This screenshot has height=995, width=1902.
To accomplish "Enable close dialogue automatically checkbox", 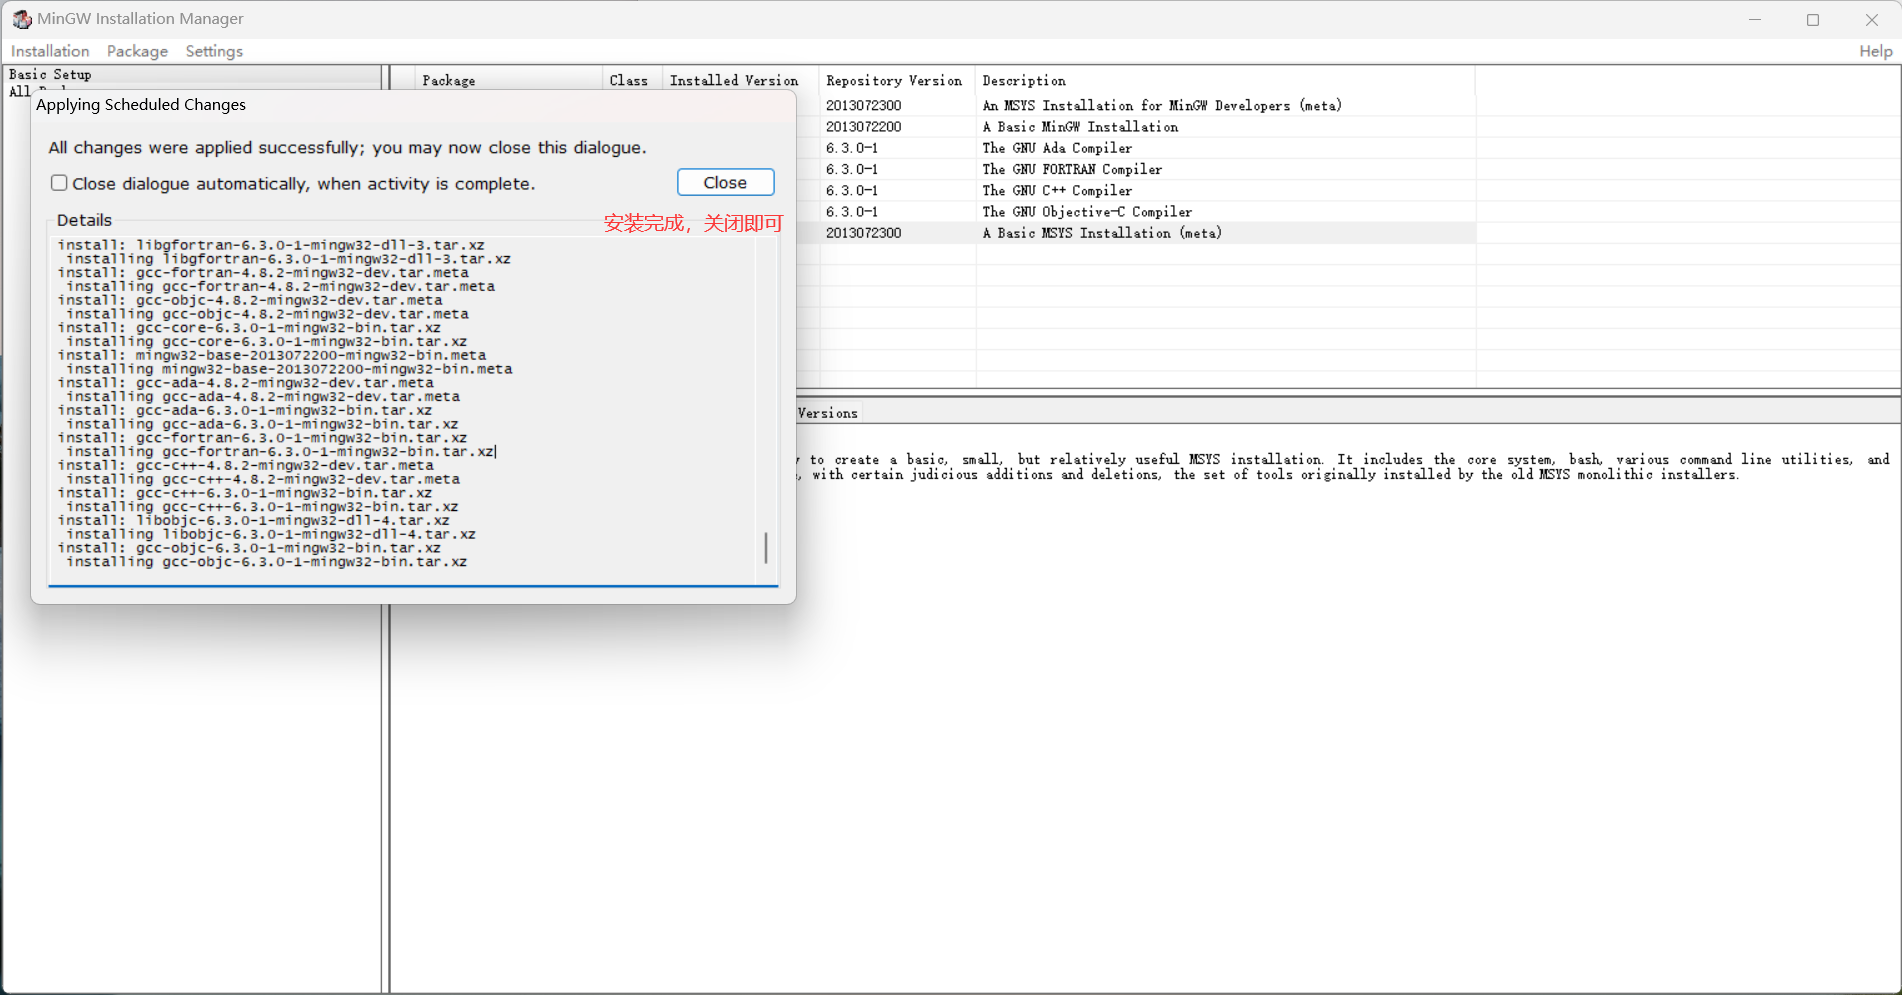I will coord(60,183).
